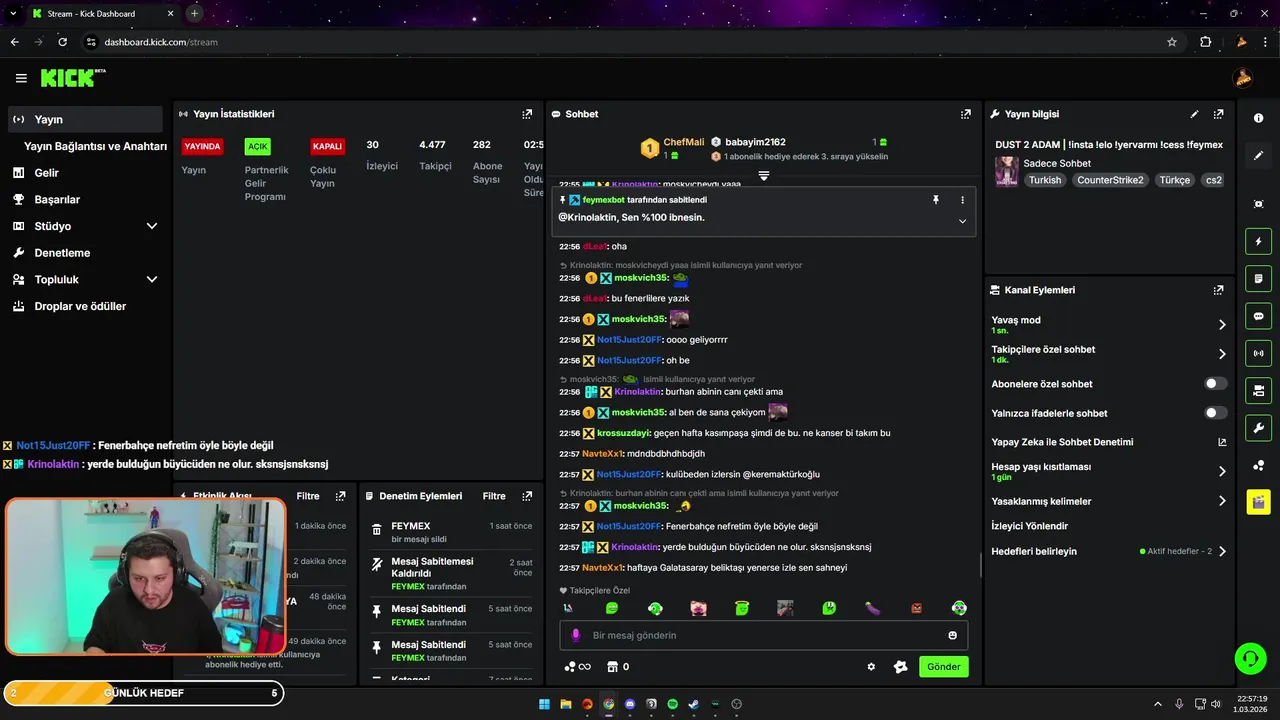Click the pencil icon in right sidebar
The image size is (1280, 720).
(1258, 155)
